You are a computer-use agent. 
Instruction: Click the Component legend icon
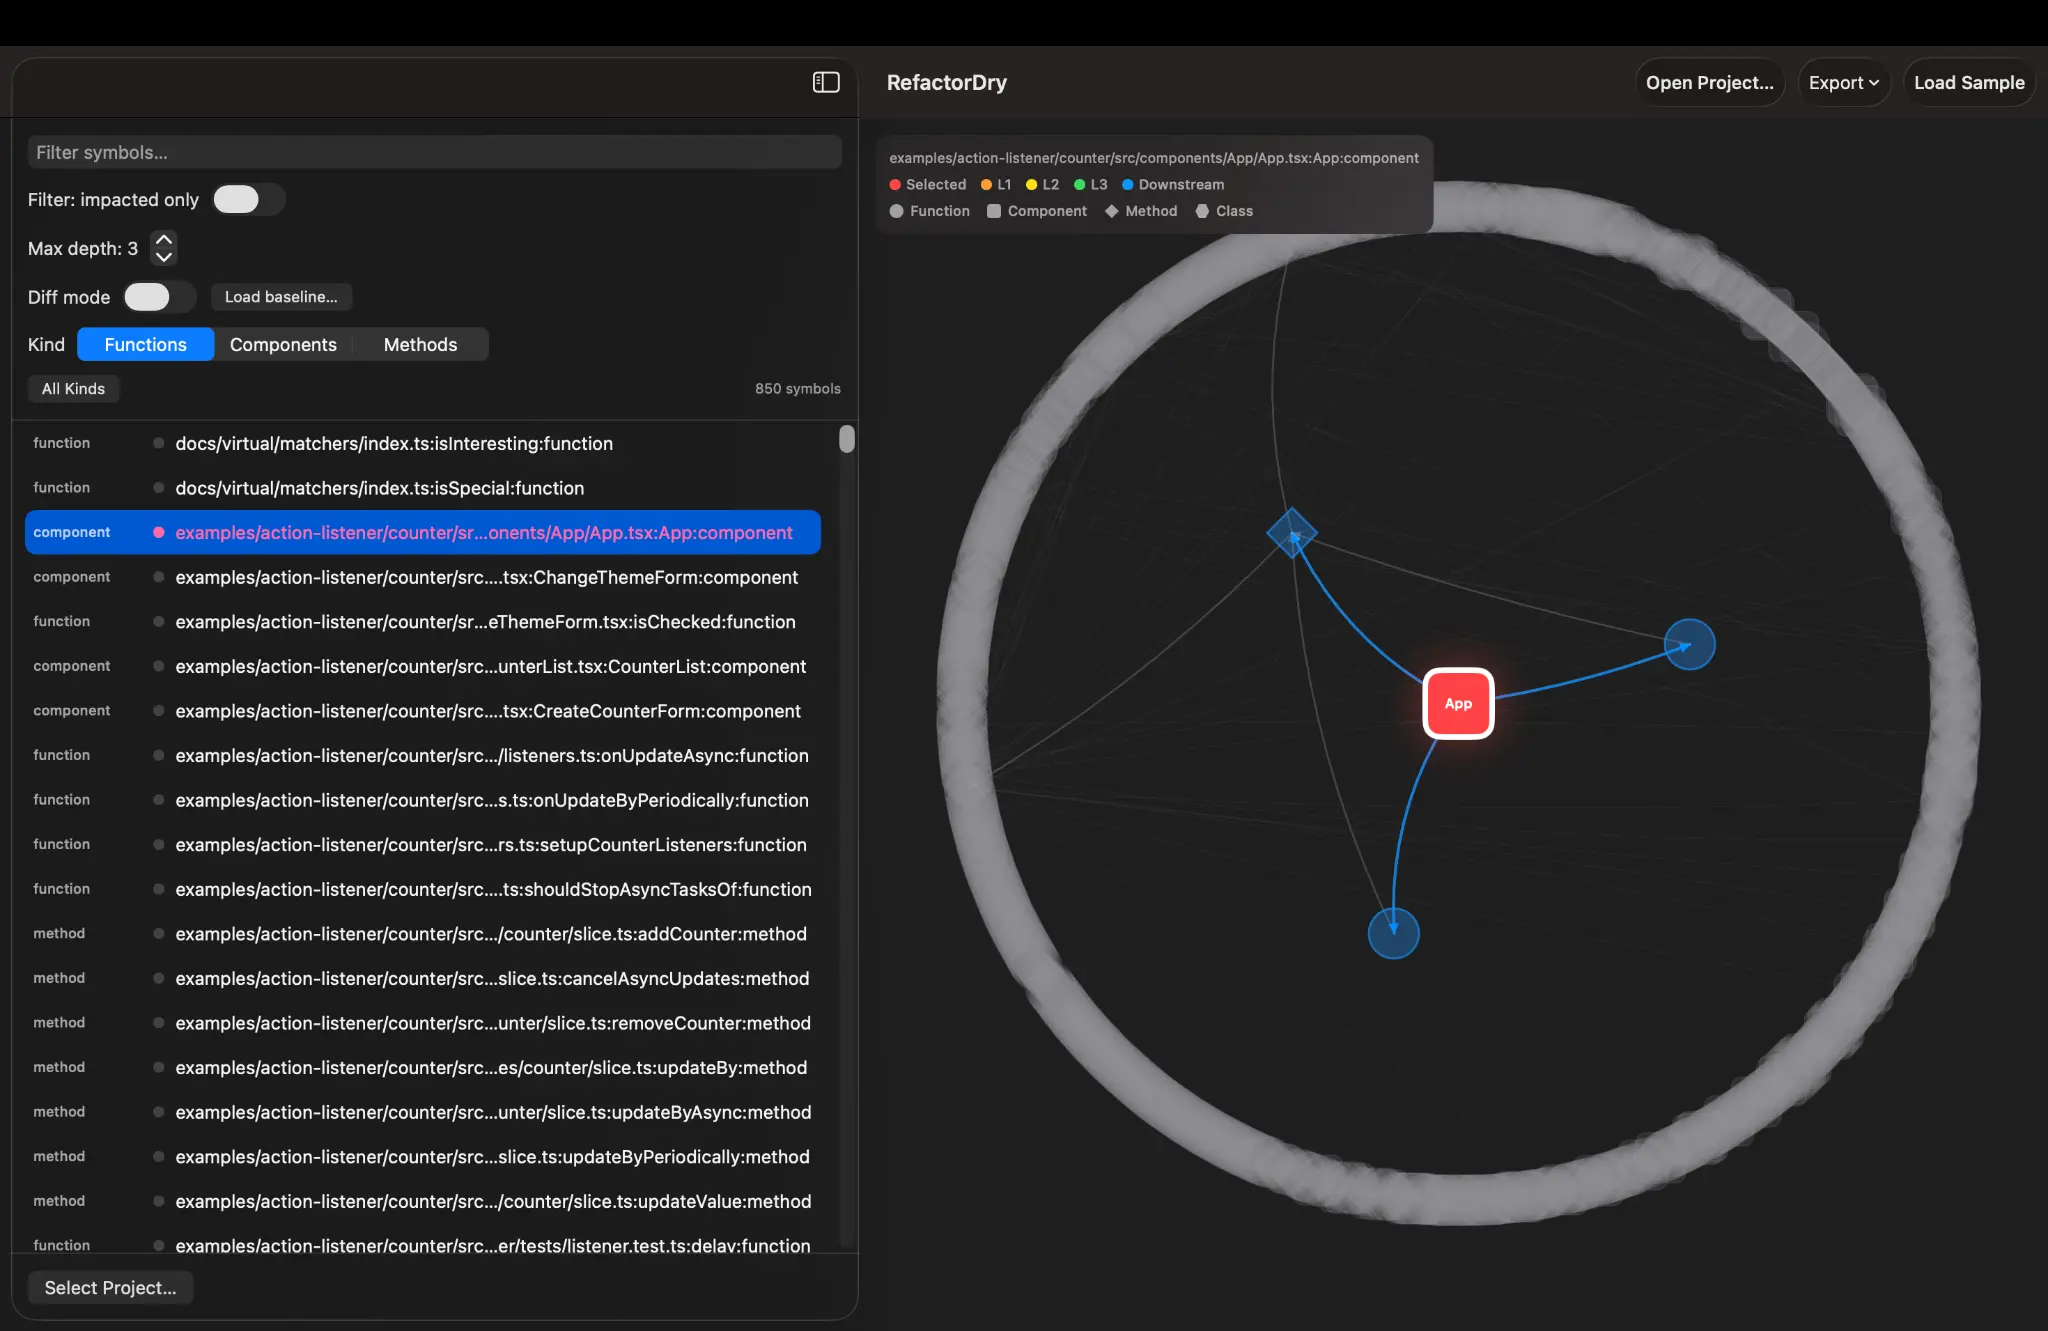pos(994,211)
